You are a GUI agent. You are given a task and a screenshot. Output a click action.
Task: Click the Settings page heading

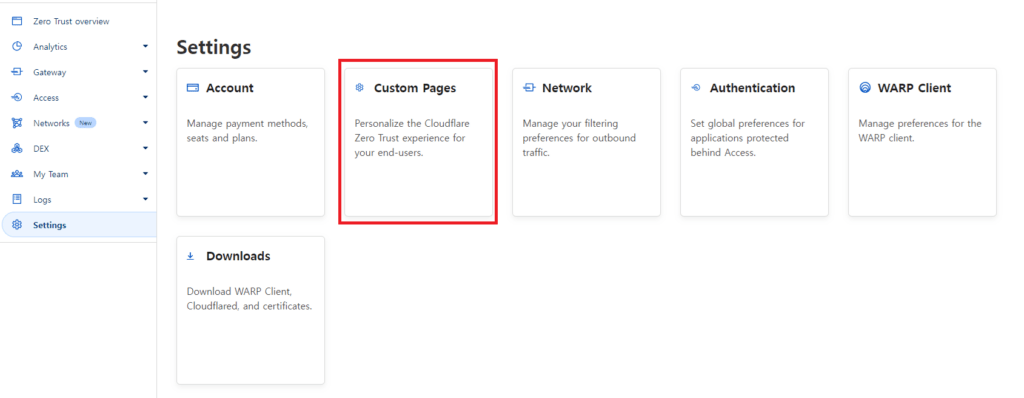[x=214, y=48]
